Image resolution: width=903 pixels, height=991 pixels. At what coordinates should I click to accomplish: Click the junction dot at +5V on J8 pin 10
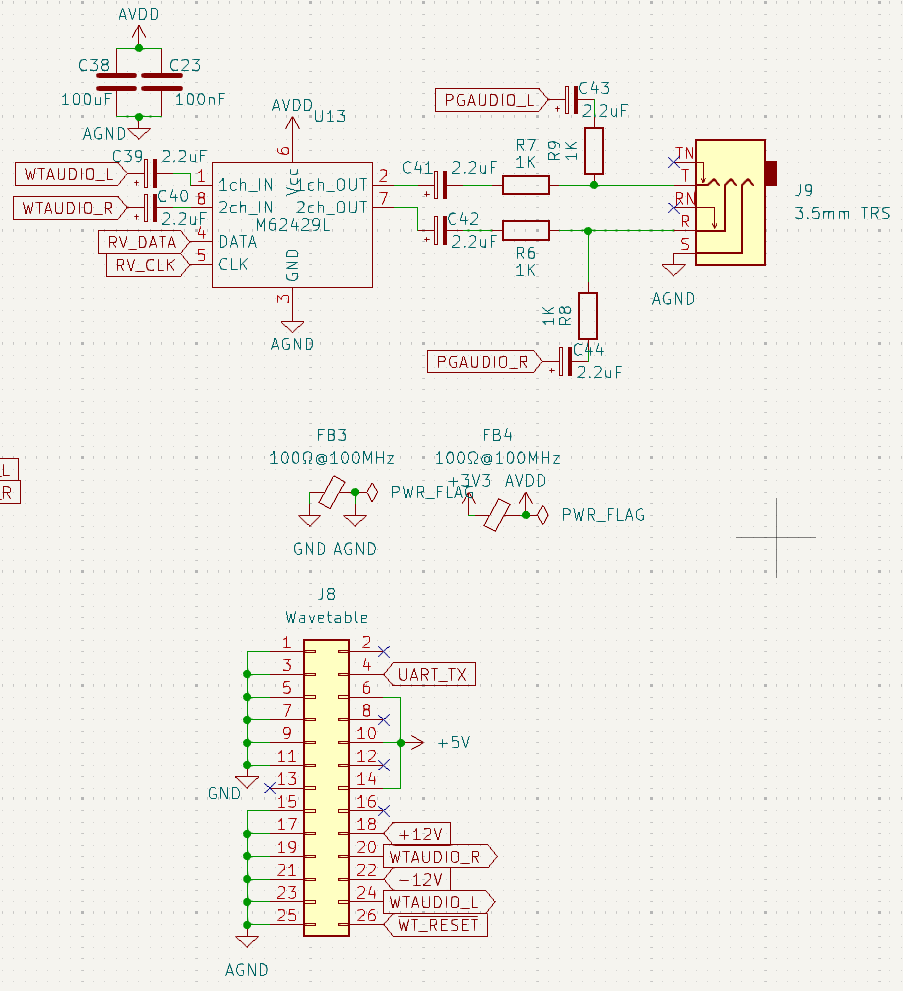pyautogui.click(x=401, y=743)
